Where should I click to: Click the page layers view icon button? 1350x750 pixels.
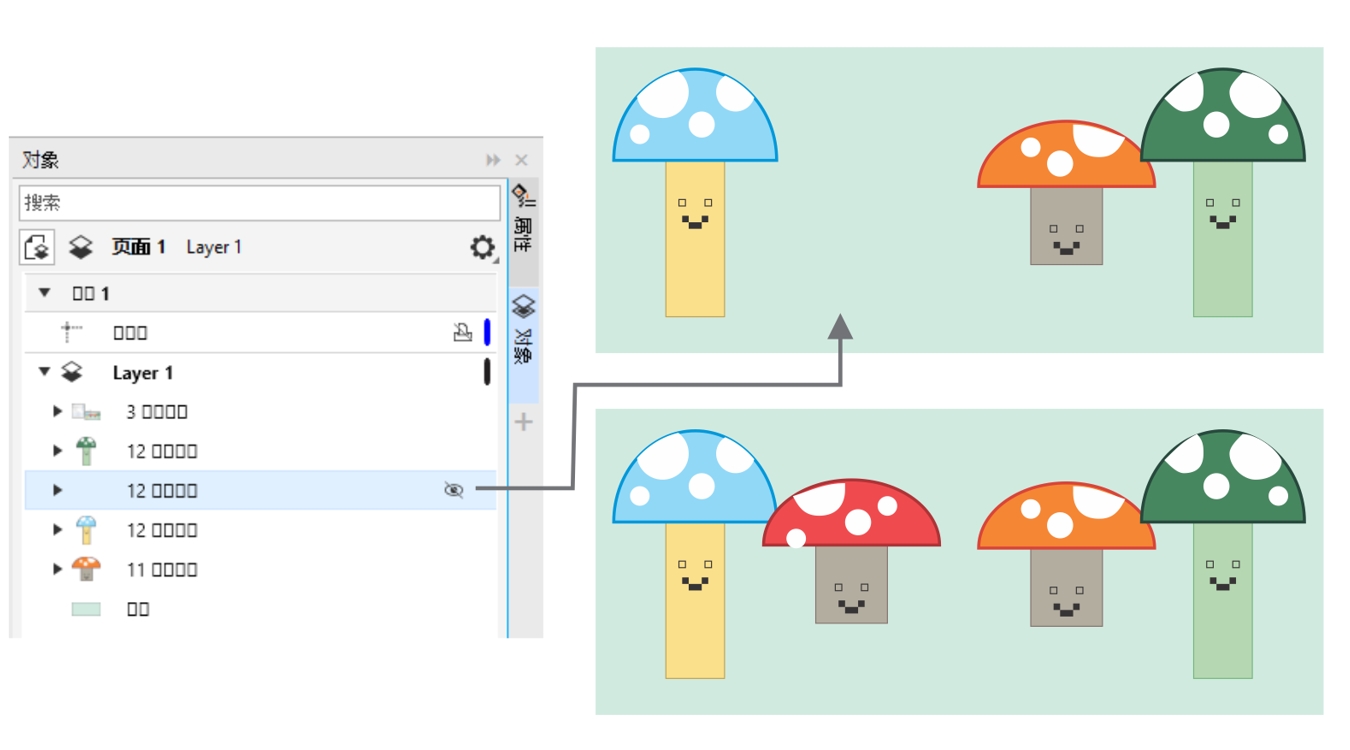pyautogui.click(x=37, y=247)
